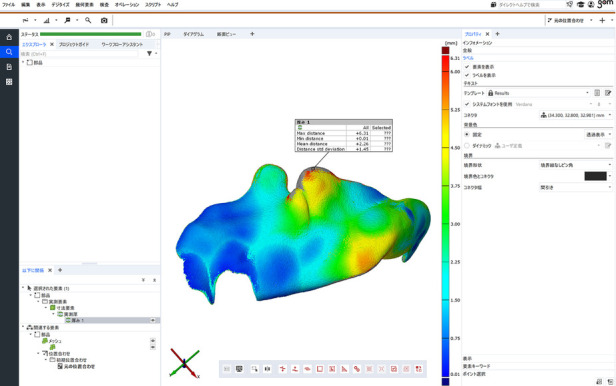Screen dimensions: 616x386
Task: Click the first tool icon in top toolbar
Action: (26, 20)
